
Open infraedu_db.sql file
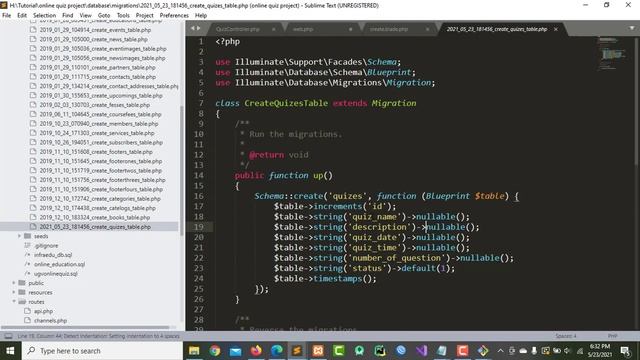[x=53, y=255]
